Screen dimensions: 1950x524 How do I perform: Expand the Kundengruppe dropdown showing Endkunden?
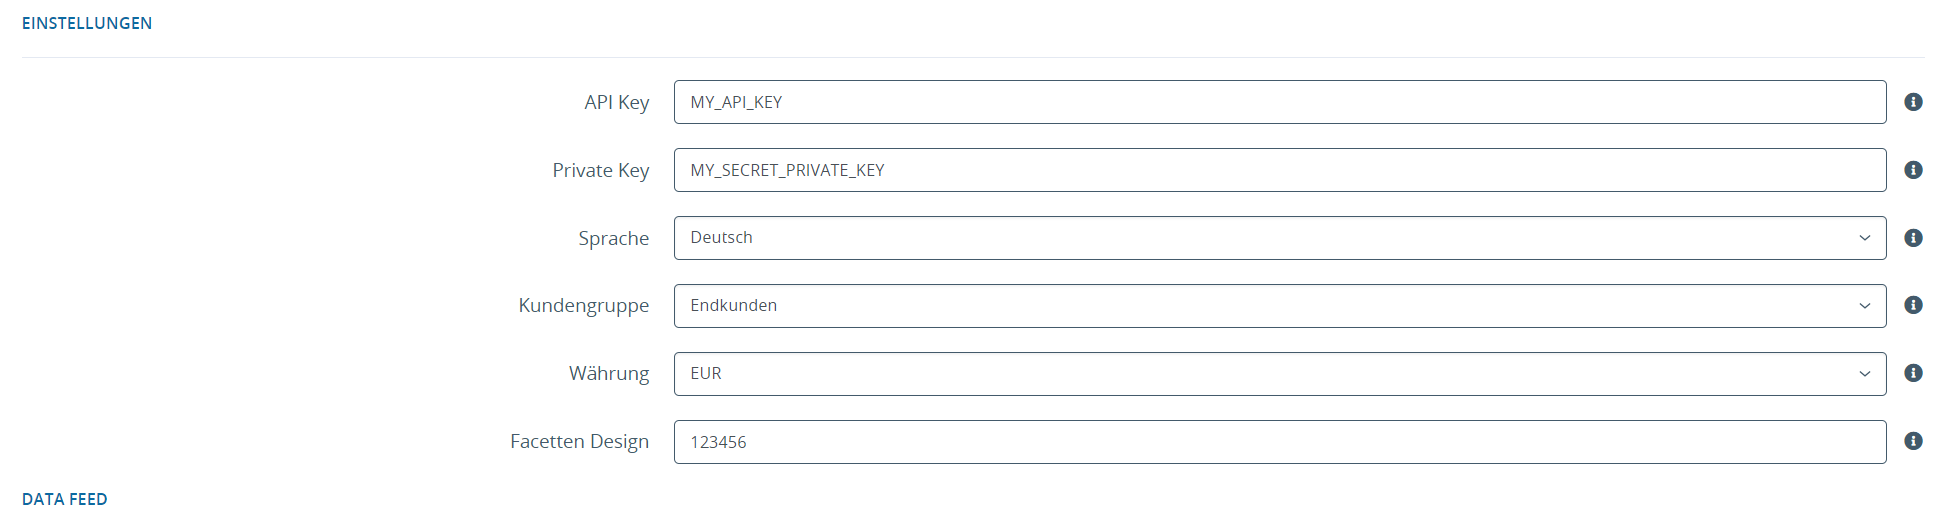(x=1279, y=306)
